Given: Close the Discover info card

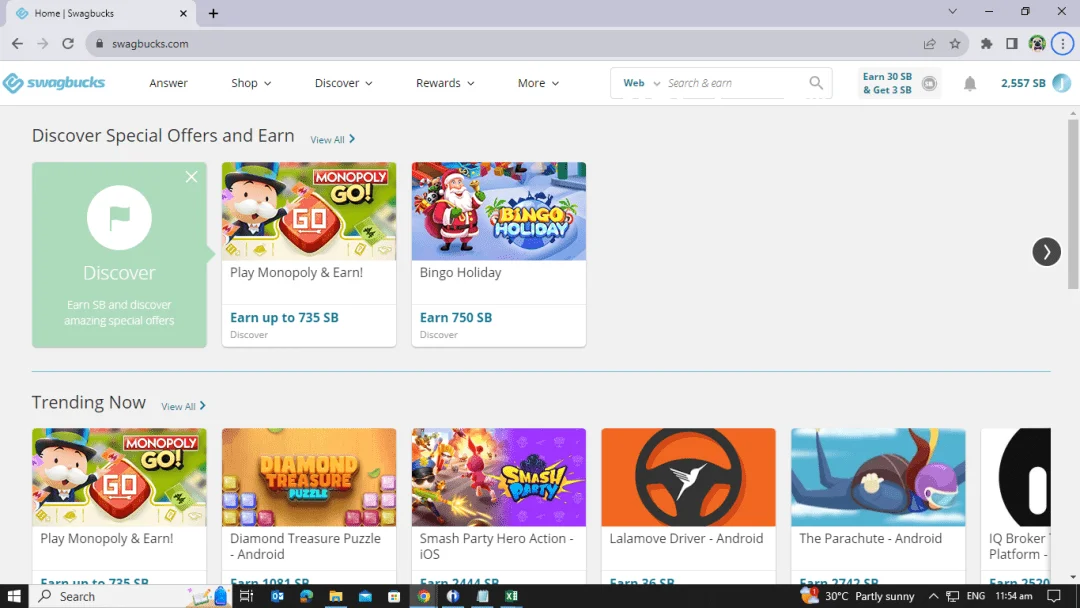Looking at the screenshot, I should pyautogui.click(x=191, y=177).
